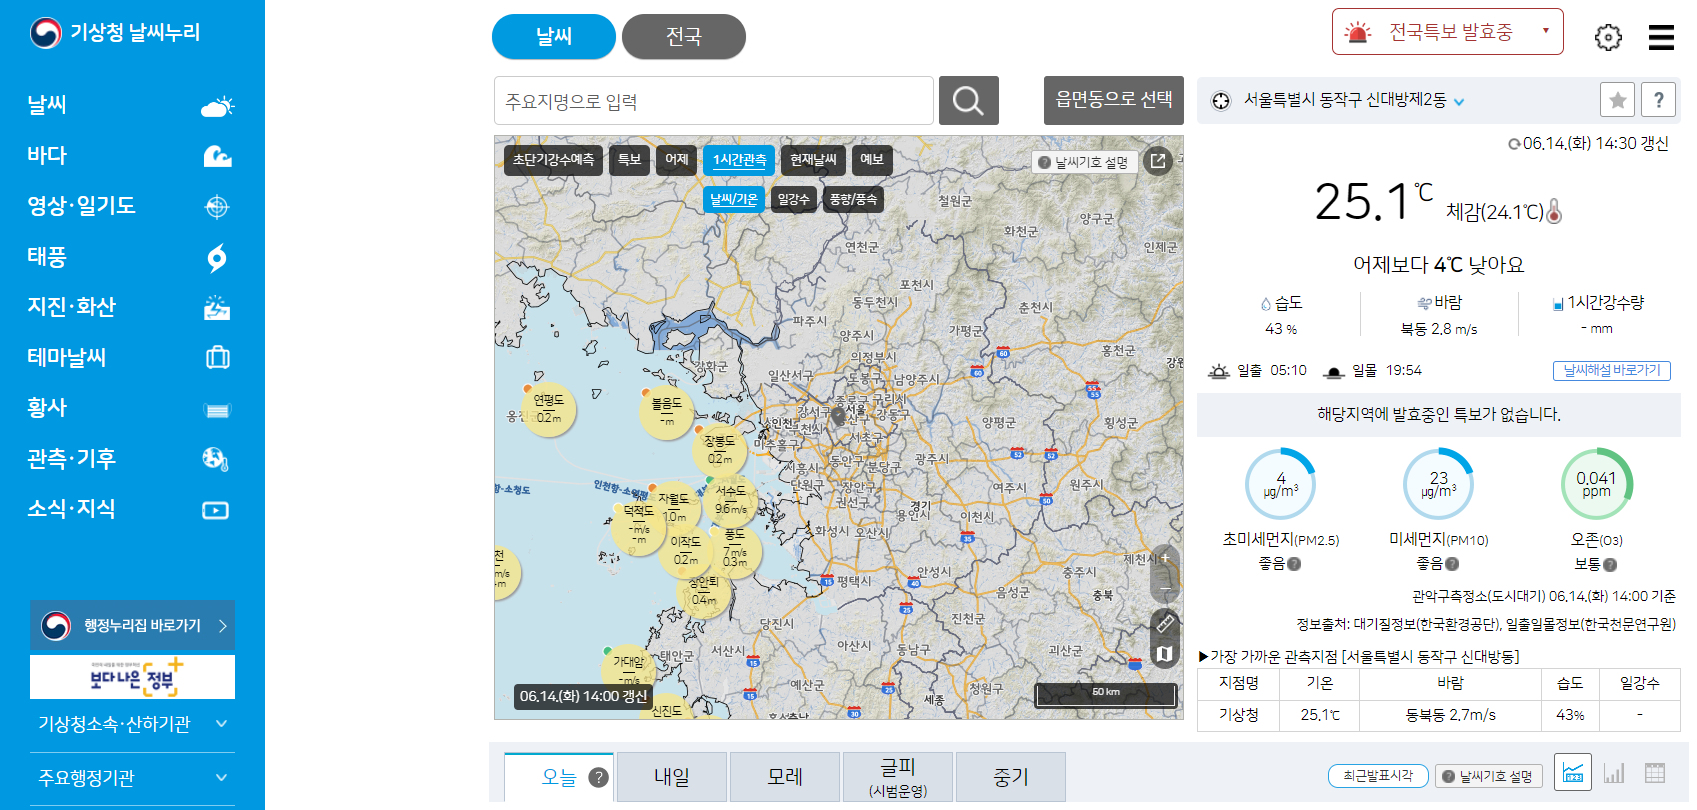
Task: Open 날씨 sidebar menu with sun-cloud icon
Action: click(132, 105)
